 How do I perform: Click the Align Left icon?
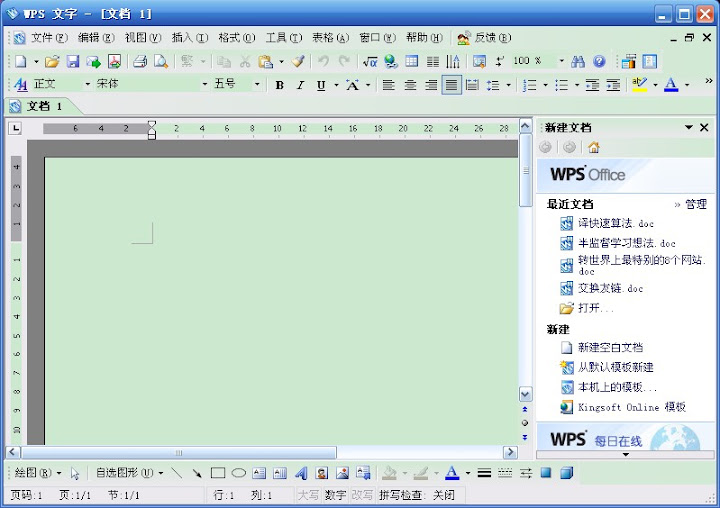(389, 85)
